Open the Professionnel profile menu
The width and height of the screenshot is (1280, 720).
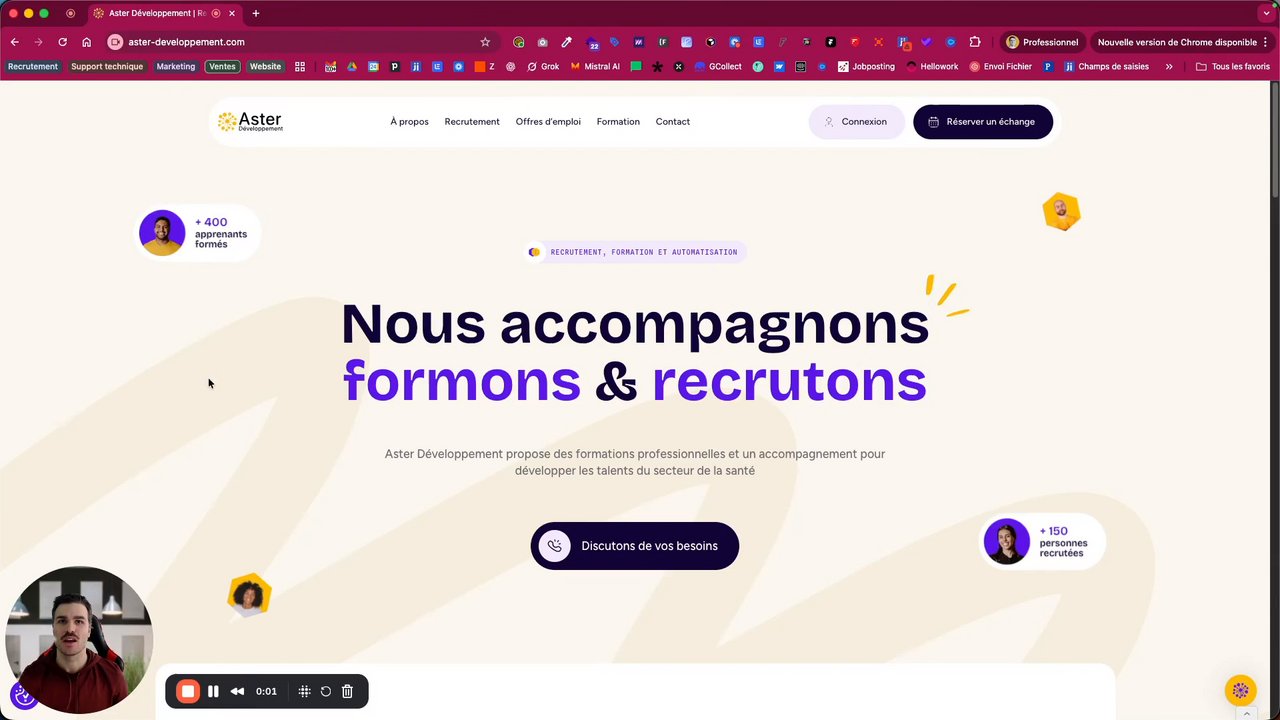point(1042,42)
